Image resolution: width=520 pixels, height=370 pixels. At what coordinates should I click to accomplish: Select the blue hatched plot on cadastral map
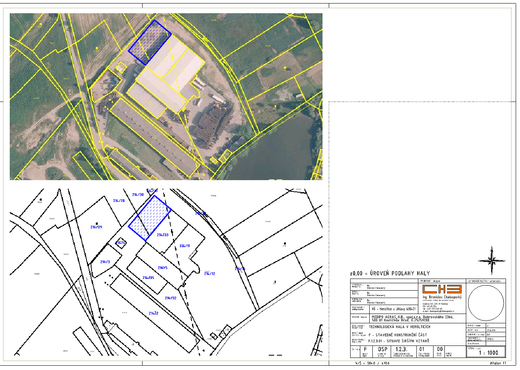point(150,218)
